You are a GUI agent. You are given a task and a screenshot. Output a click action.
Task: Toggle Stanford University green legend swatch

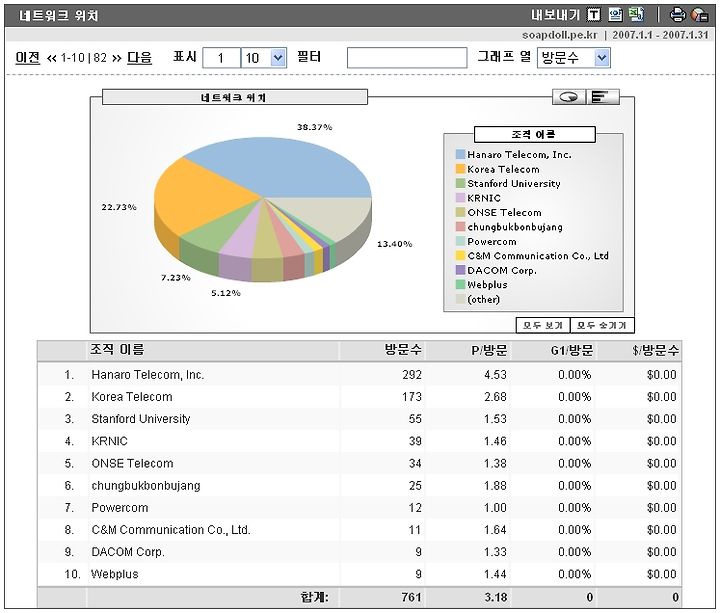(461, 184)
